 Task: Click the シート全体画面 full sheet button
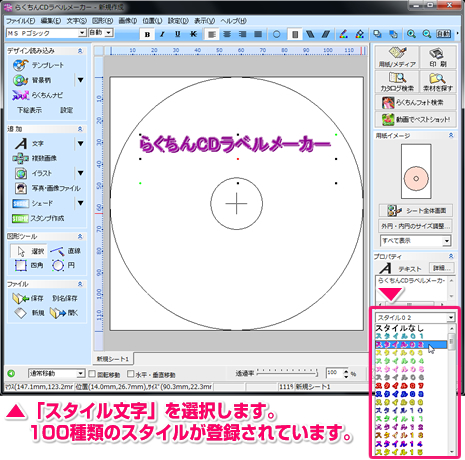click(416, 211)
